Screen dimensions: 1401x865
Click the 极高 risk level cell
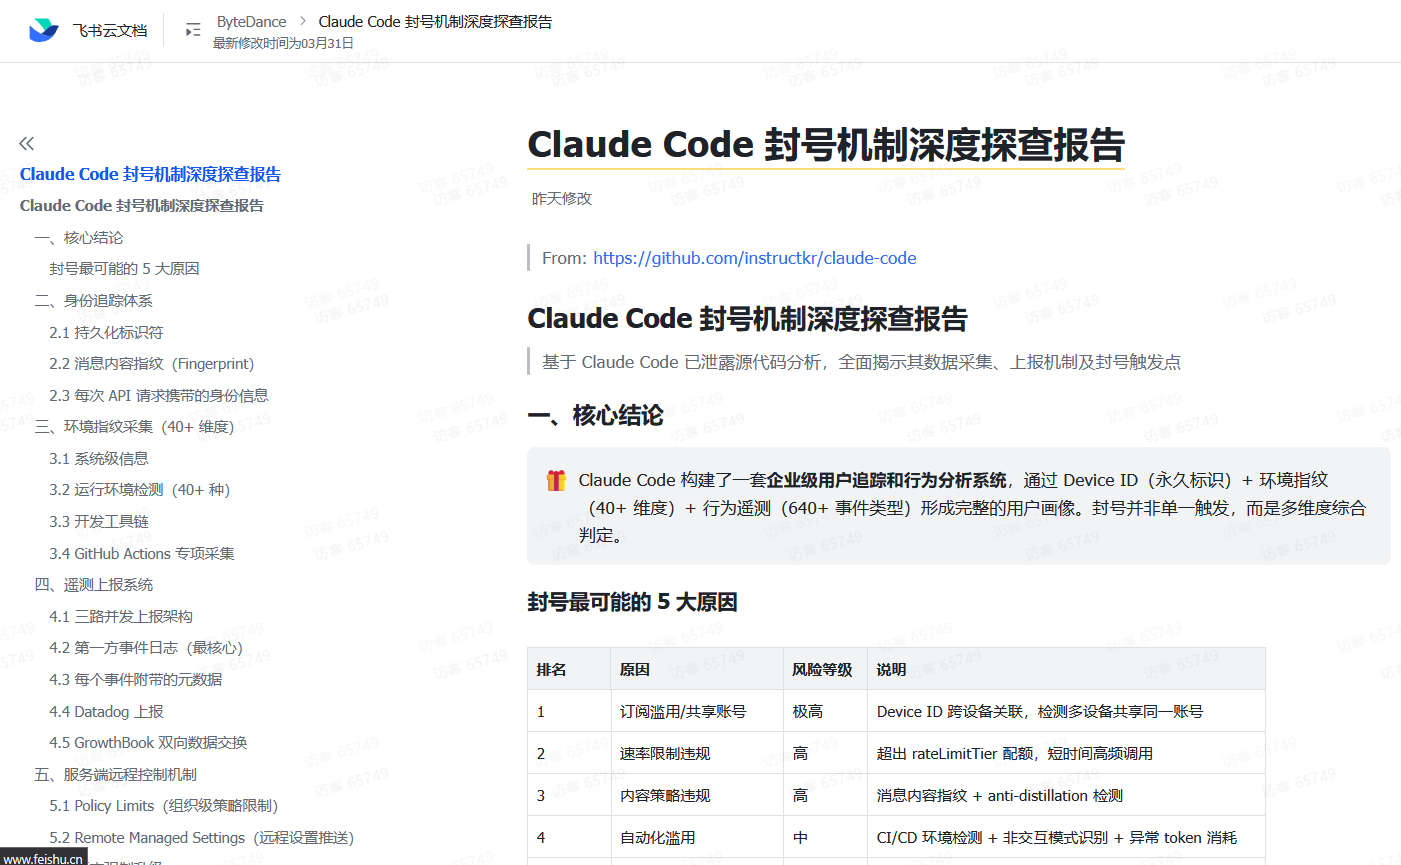(825, 711)
